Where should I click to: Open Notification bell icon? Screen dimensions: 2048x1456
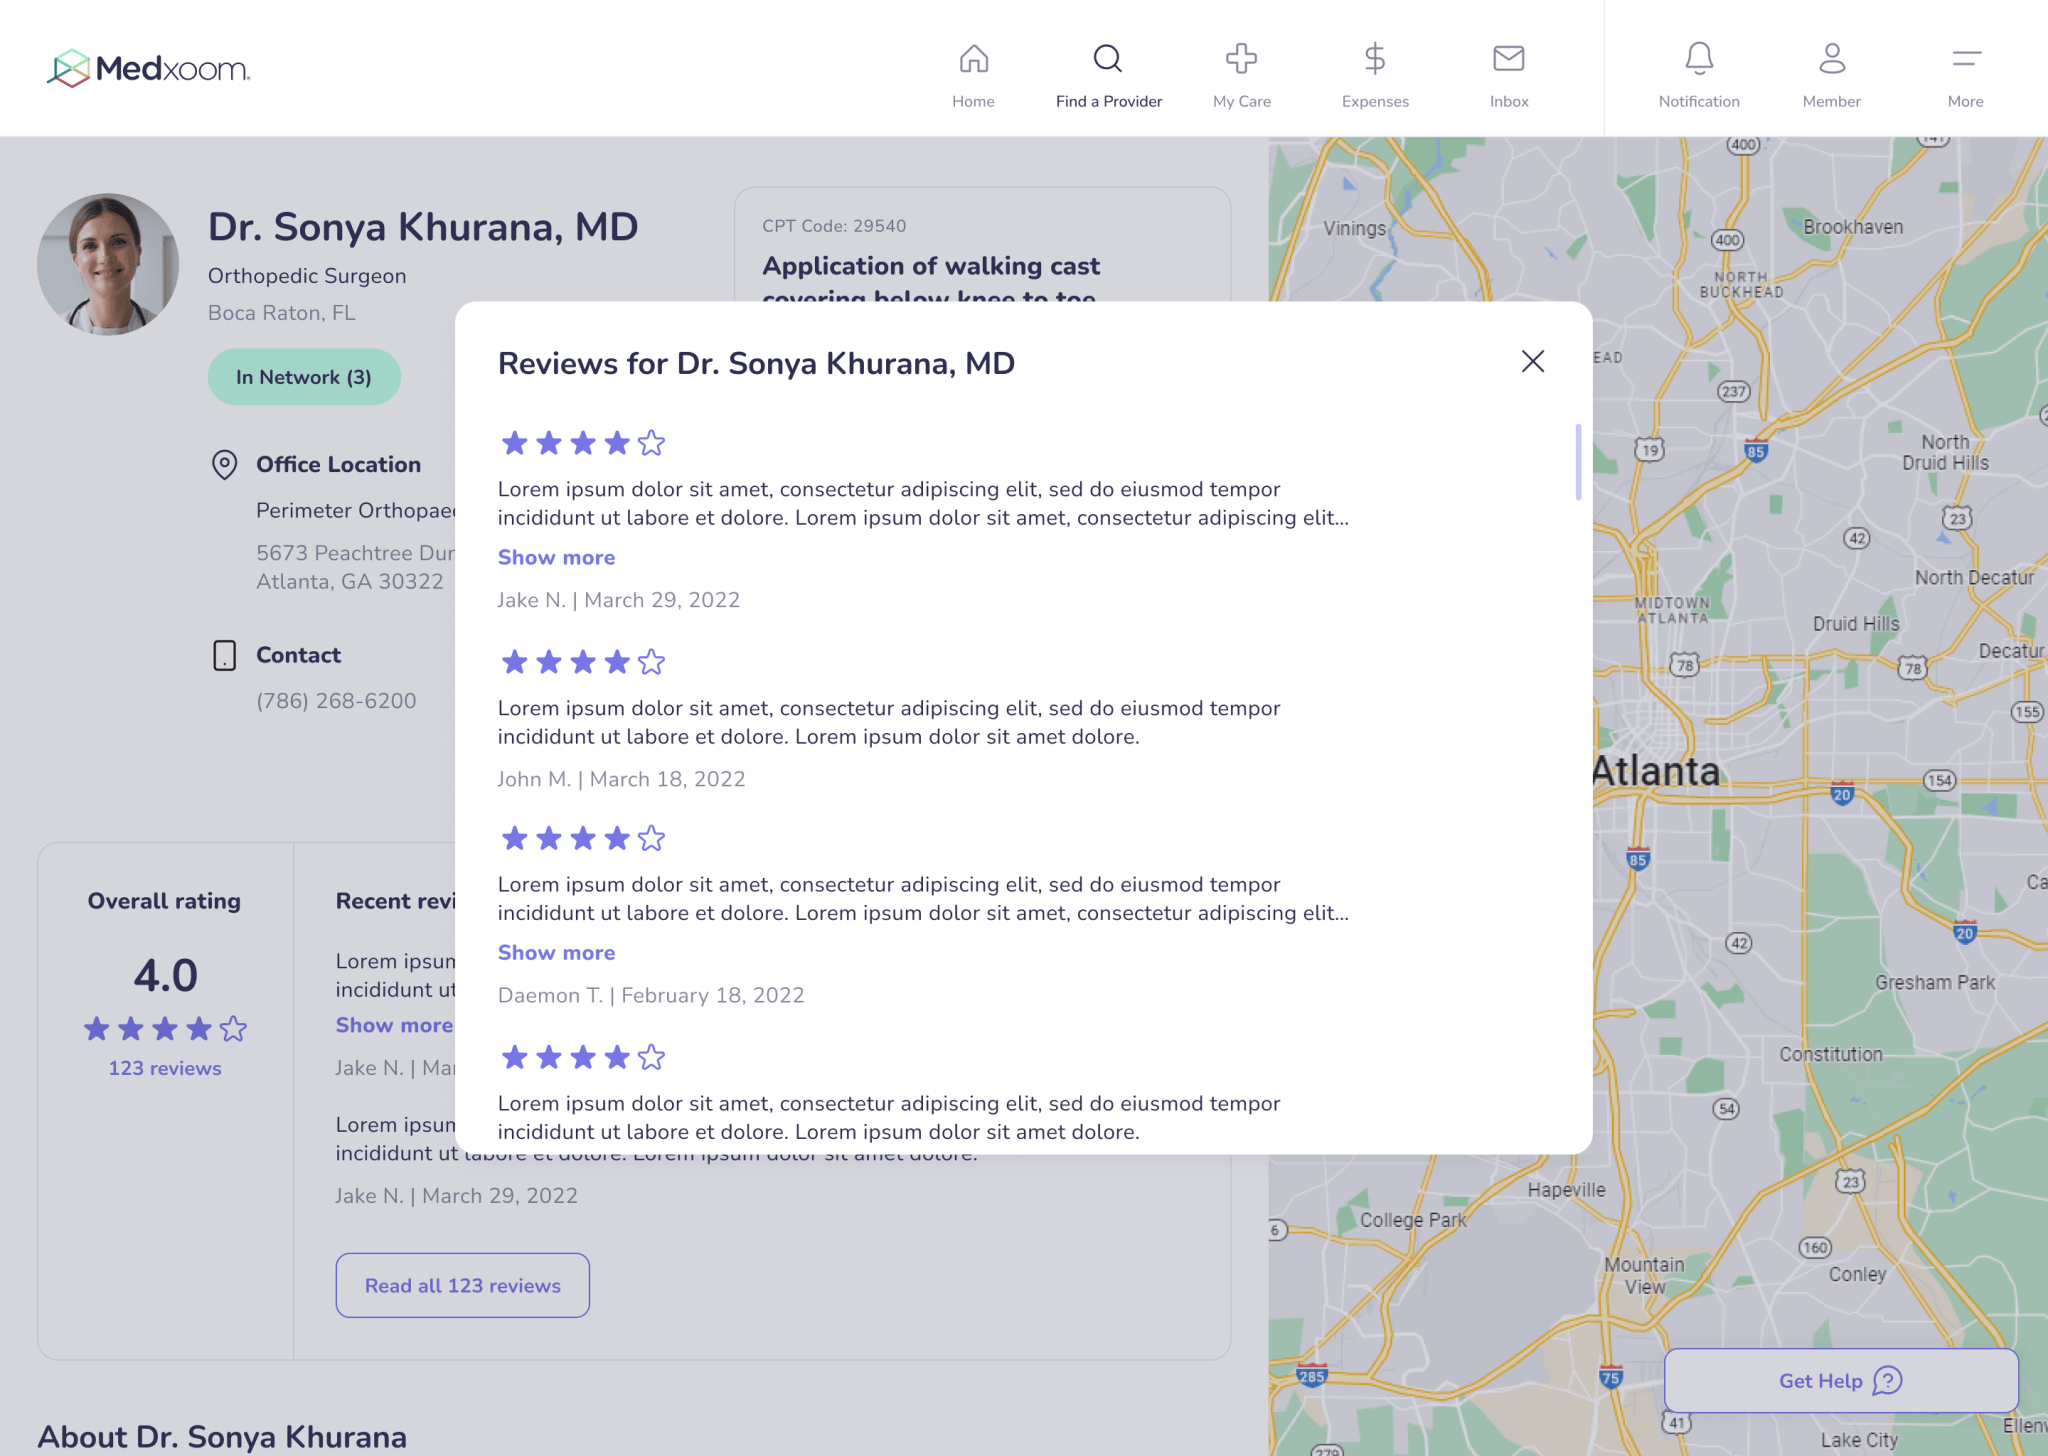coord(1699,59)
